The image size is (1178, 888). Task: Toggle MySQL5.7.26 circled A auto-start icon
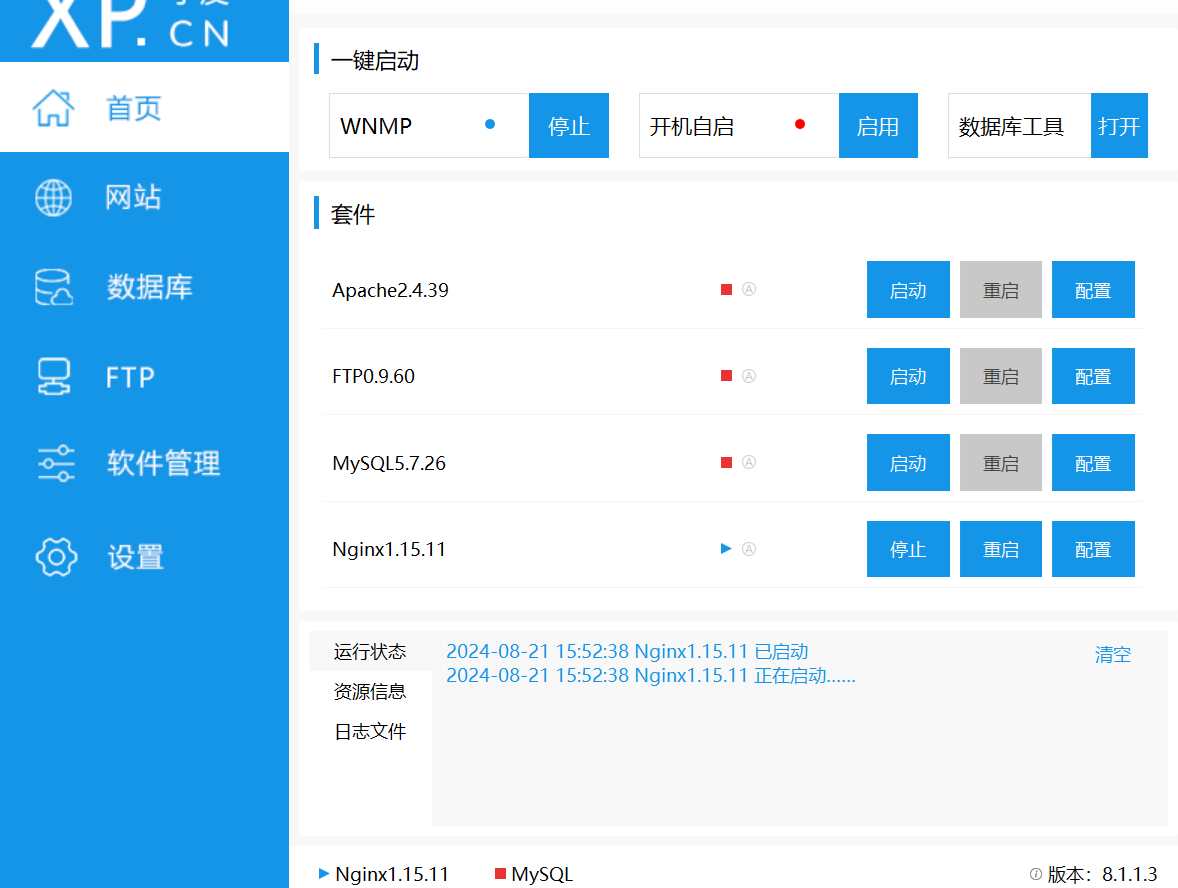(749, 462)
